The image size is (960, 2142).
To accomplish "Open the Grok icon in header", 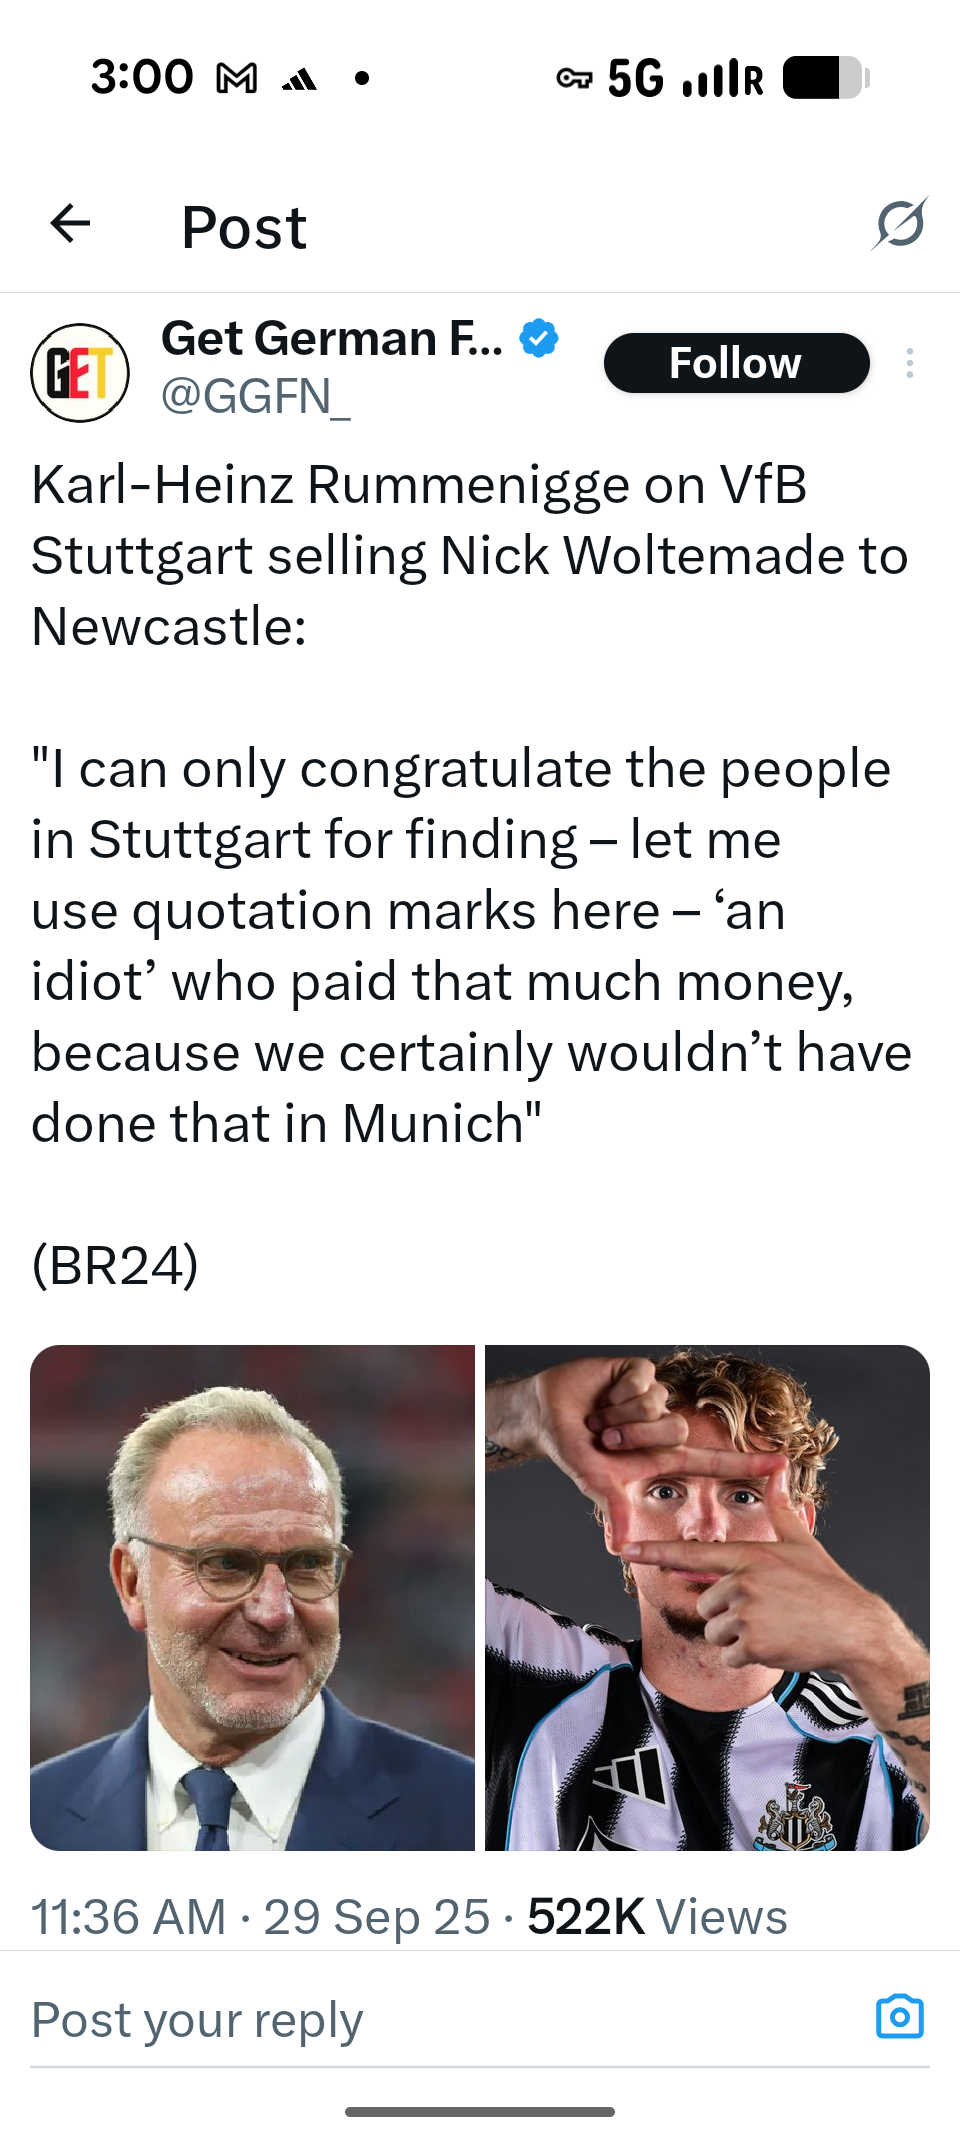I will pos(899,223).
